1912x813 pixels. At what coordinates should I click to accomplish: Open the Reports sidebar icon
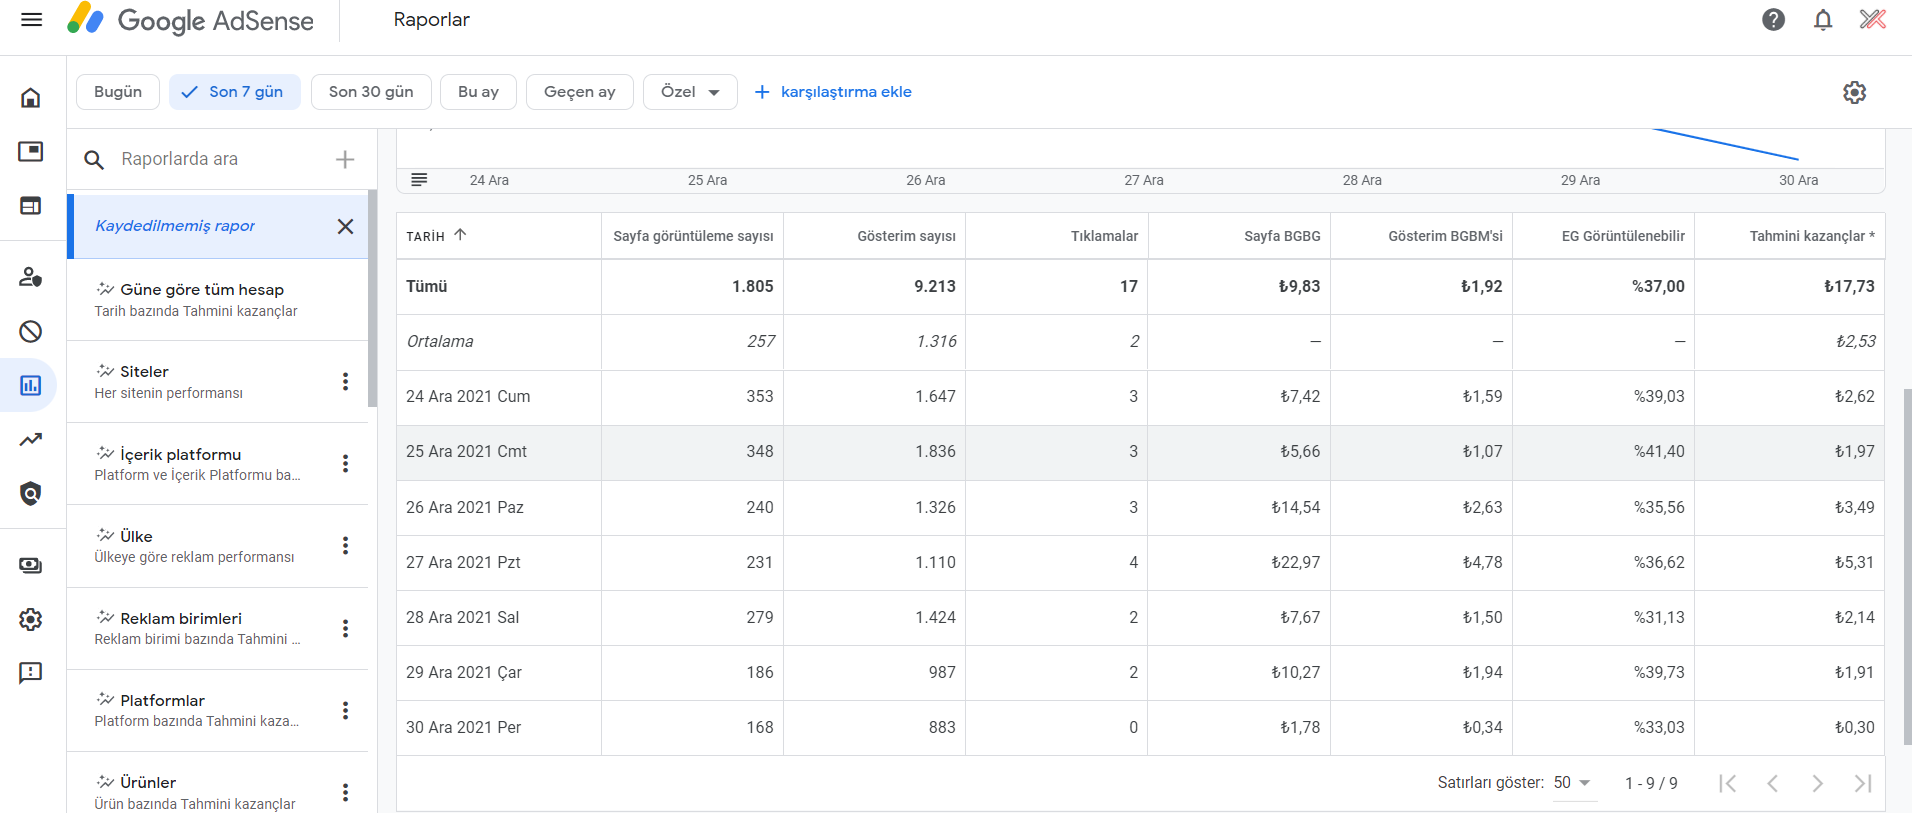click(31, 385)
